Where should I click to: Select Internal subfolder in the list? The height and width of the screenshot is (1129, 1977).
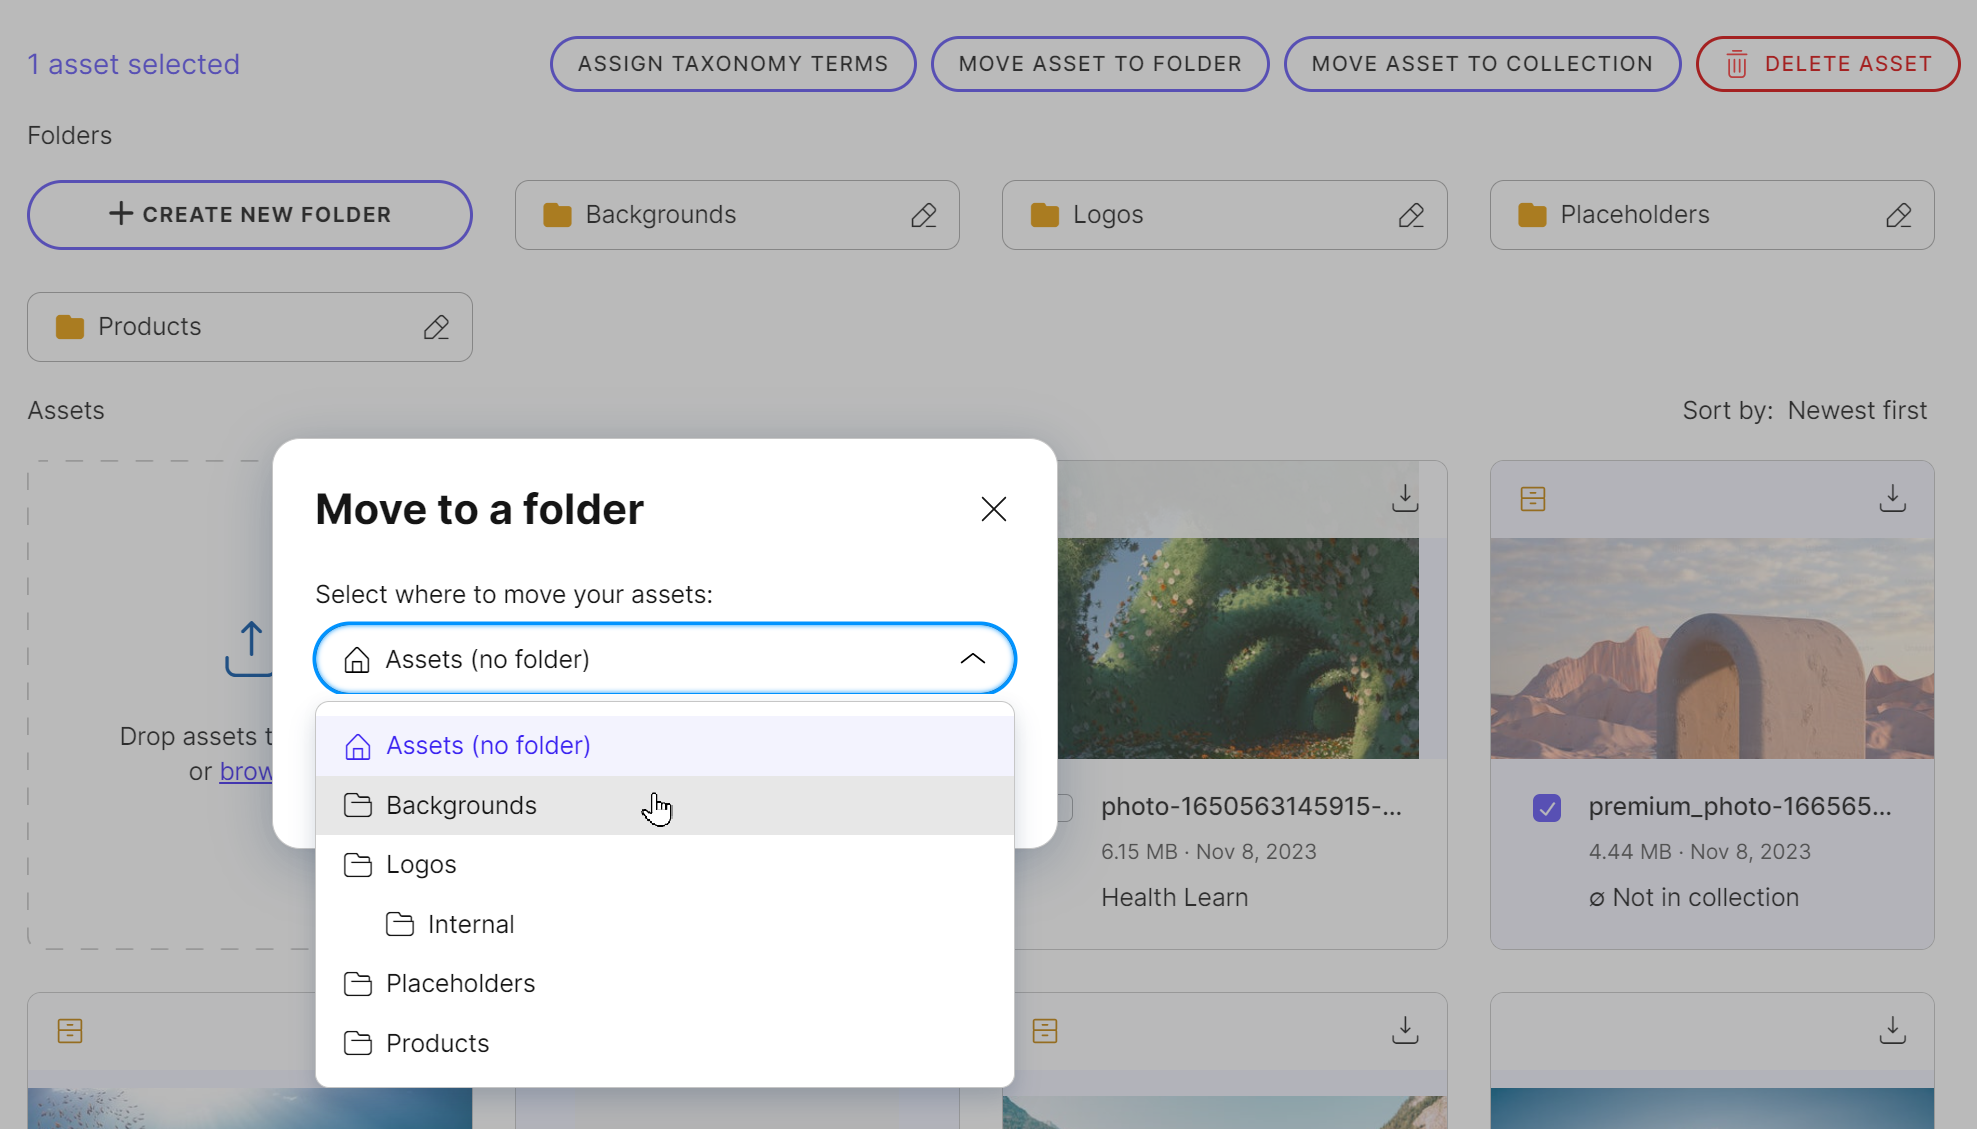(470, 925)
